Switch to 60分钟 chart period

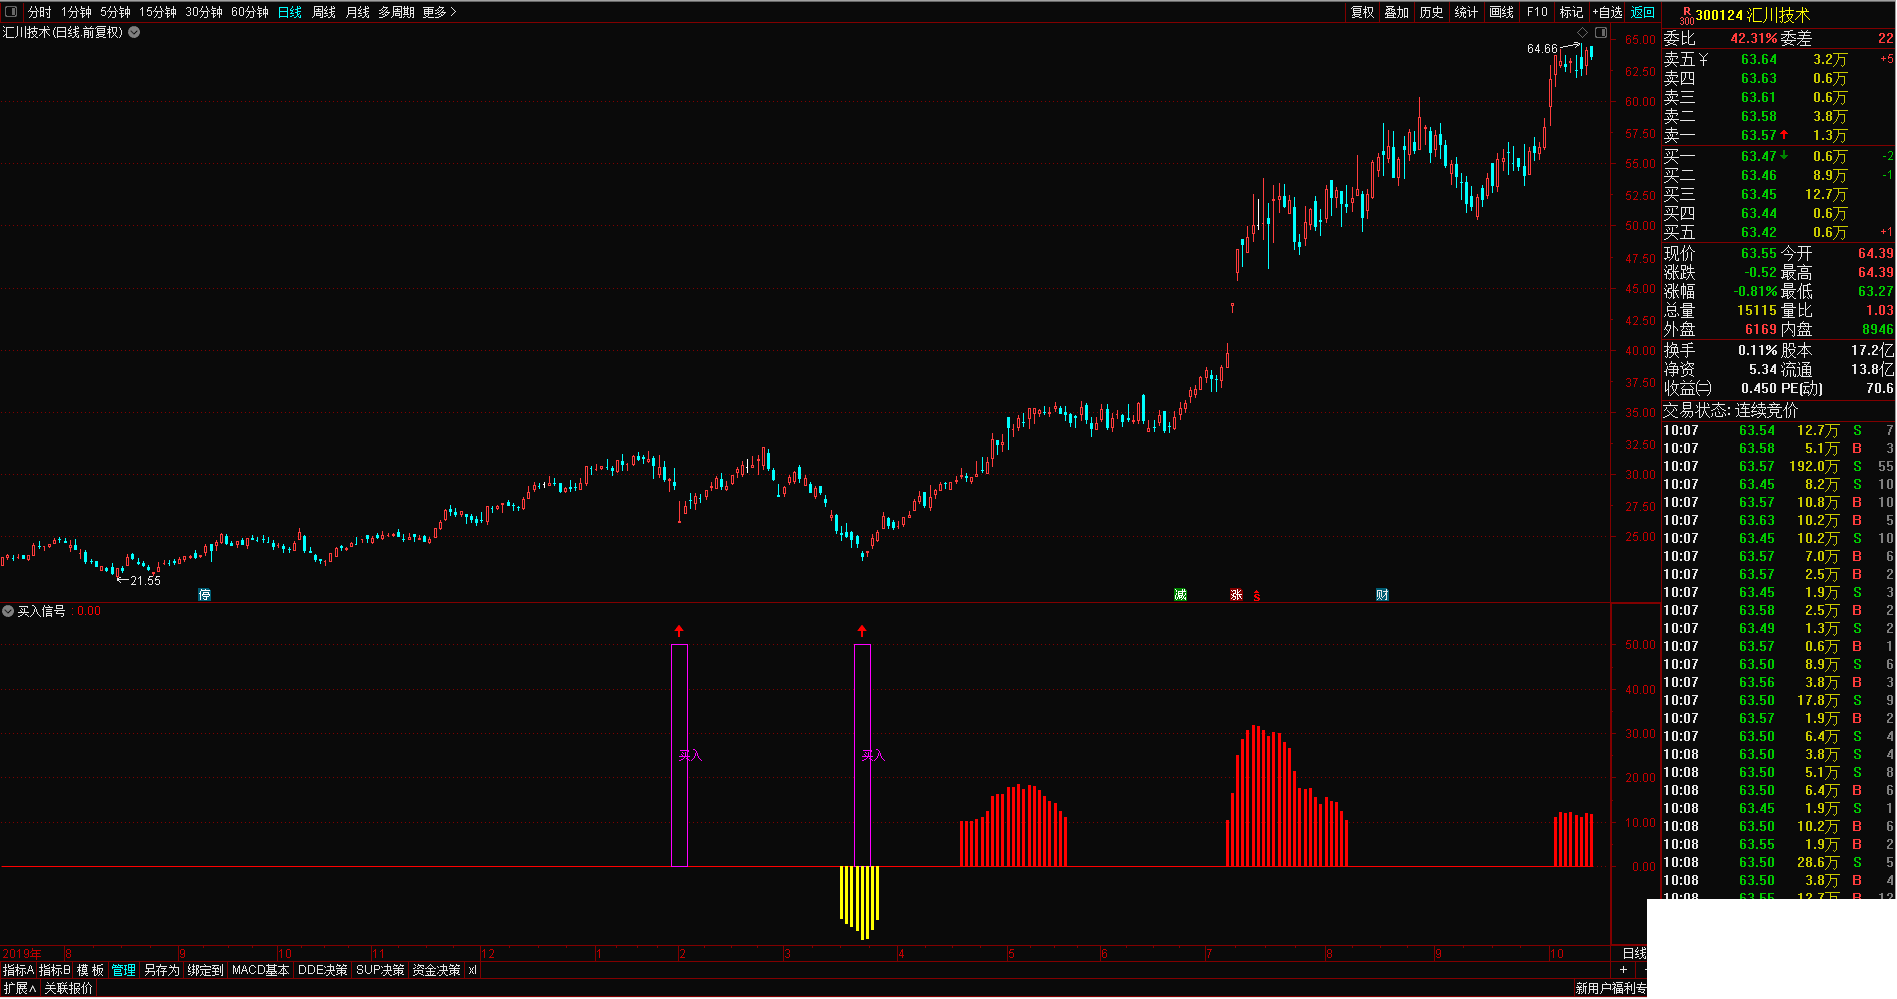click(250, 12)
